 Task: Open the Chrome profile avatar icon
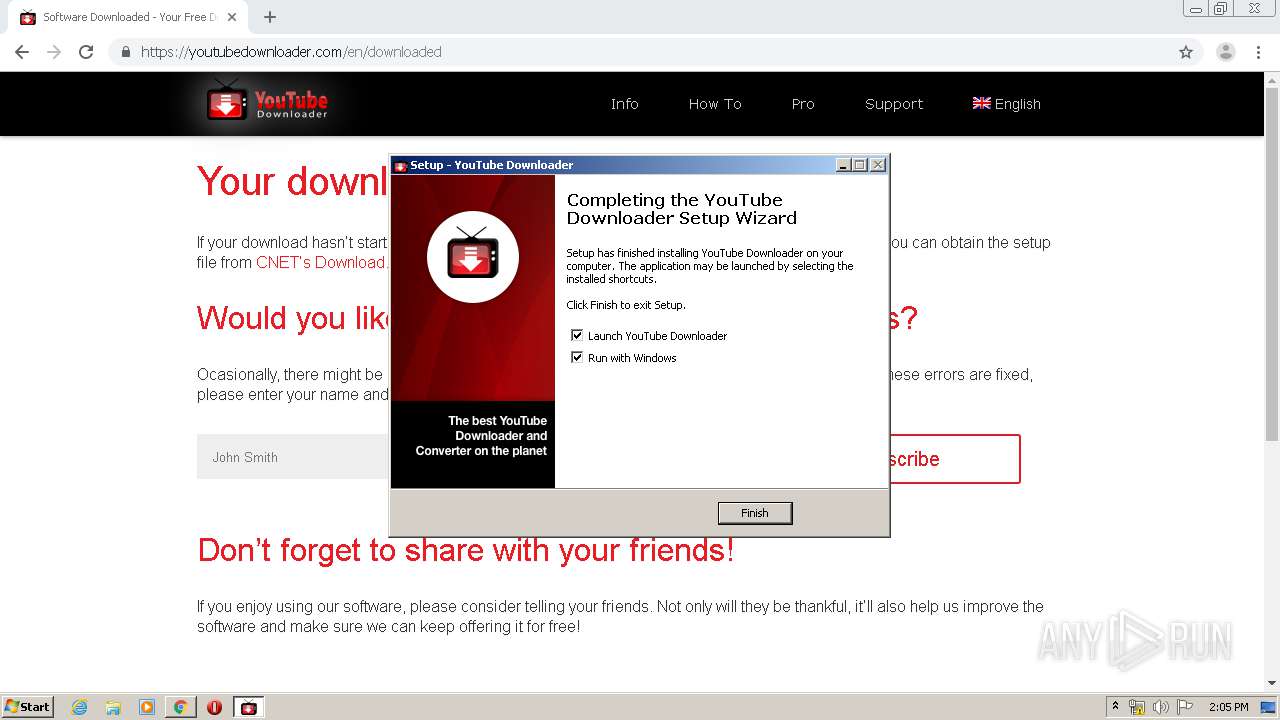click(1226, 52)
